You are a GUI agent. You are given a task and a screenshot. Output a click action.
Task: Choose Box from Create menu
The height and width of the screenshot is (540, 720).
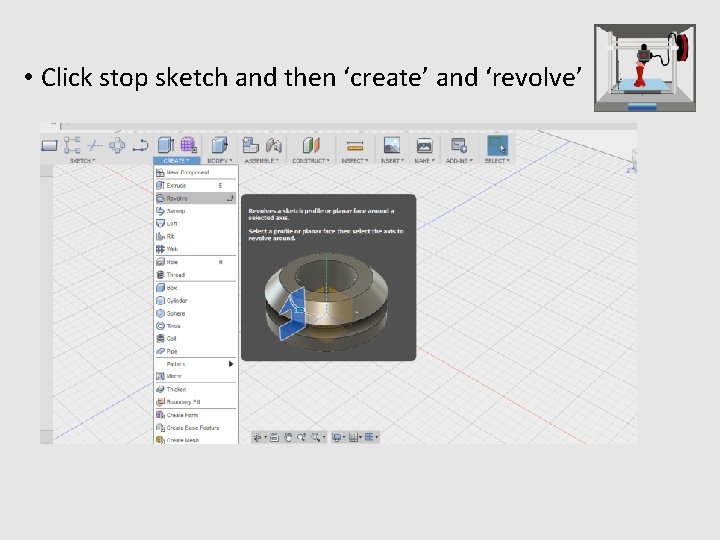(x=196, y=287)
